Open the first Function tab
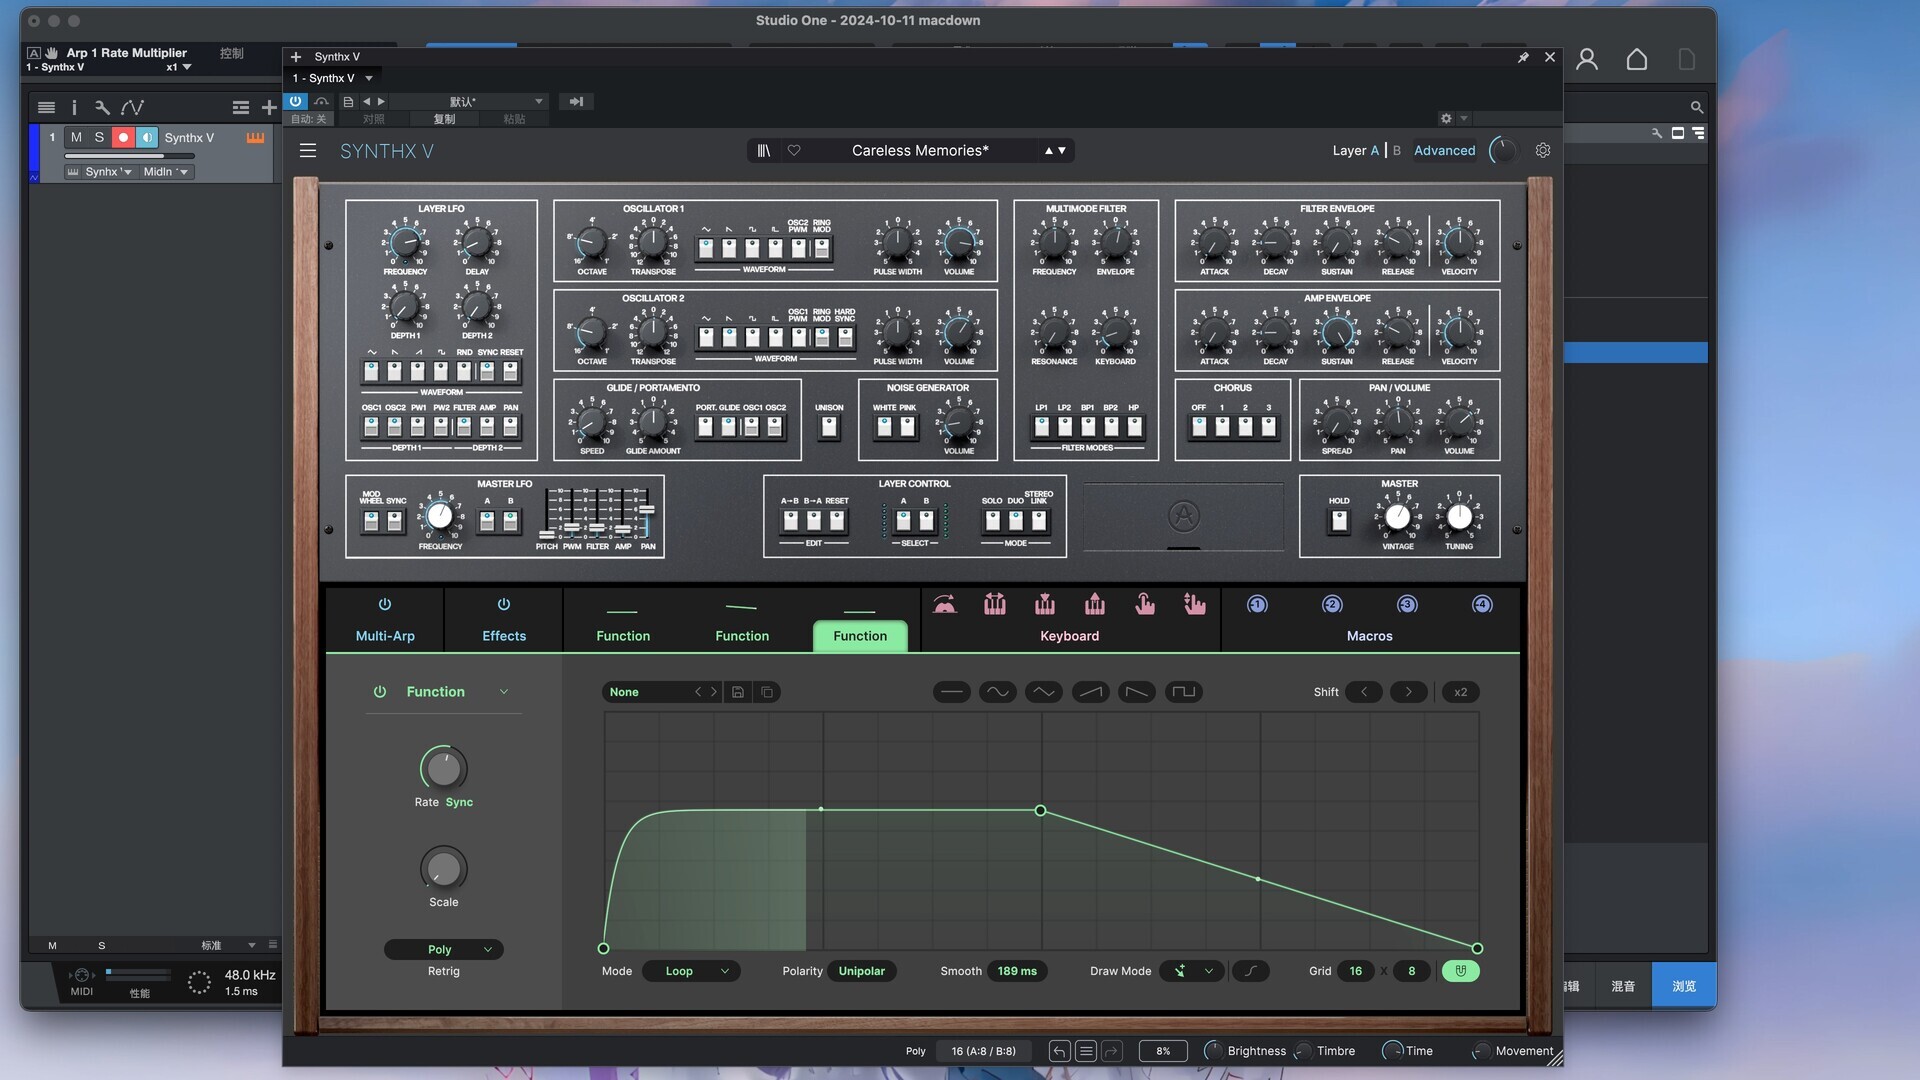 point(623,636)
